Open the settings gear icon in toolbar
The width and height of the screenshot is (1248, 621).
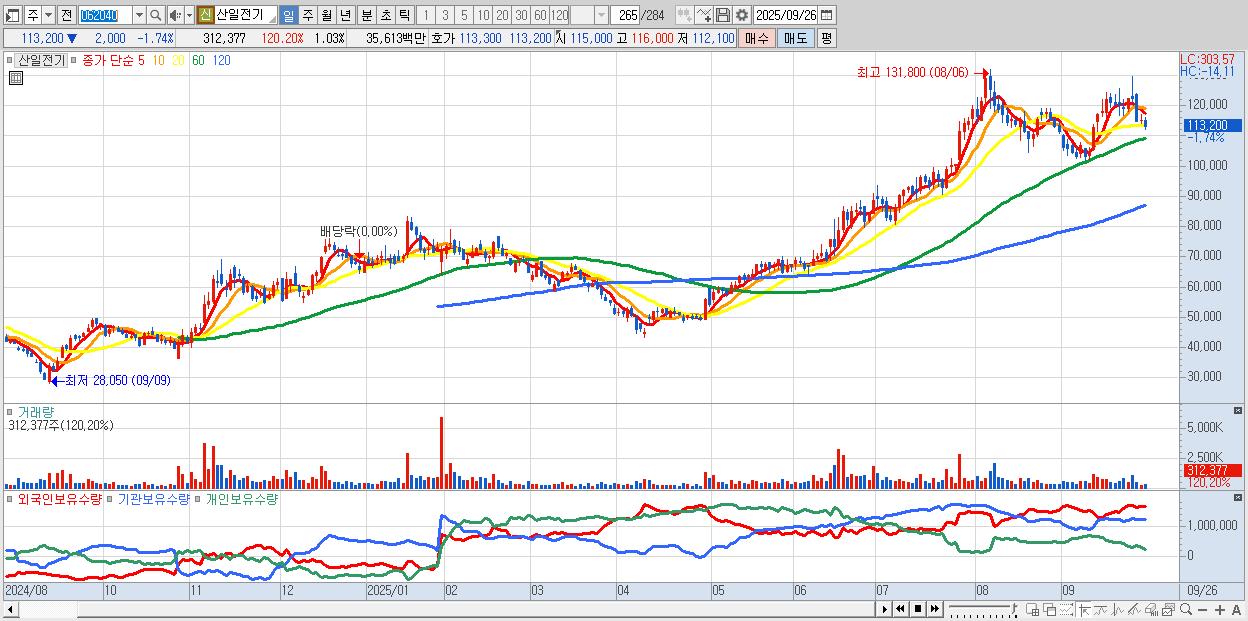(x=741, y=15)
